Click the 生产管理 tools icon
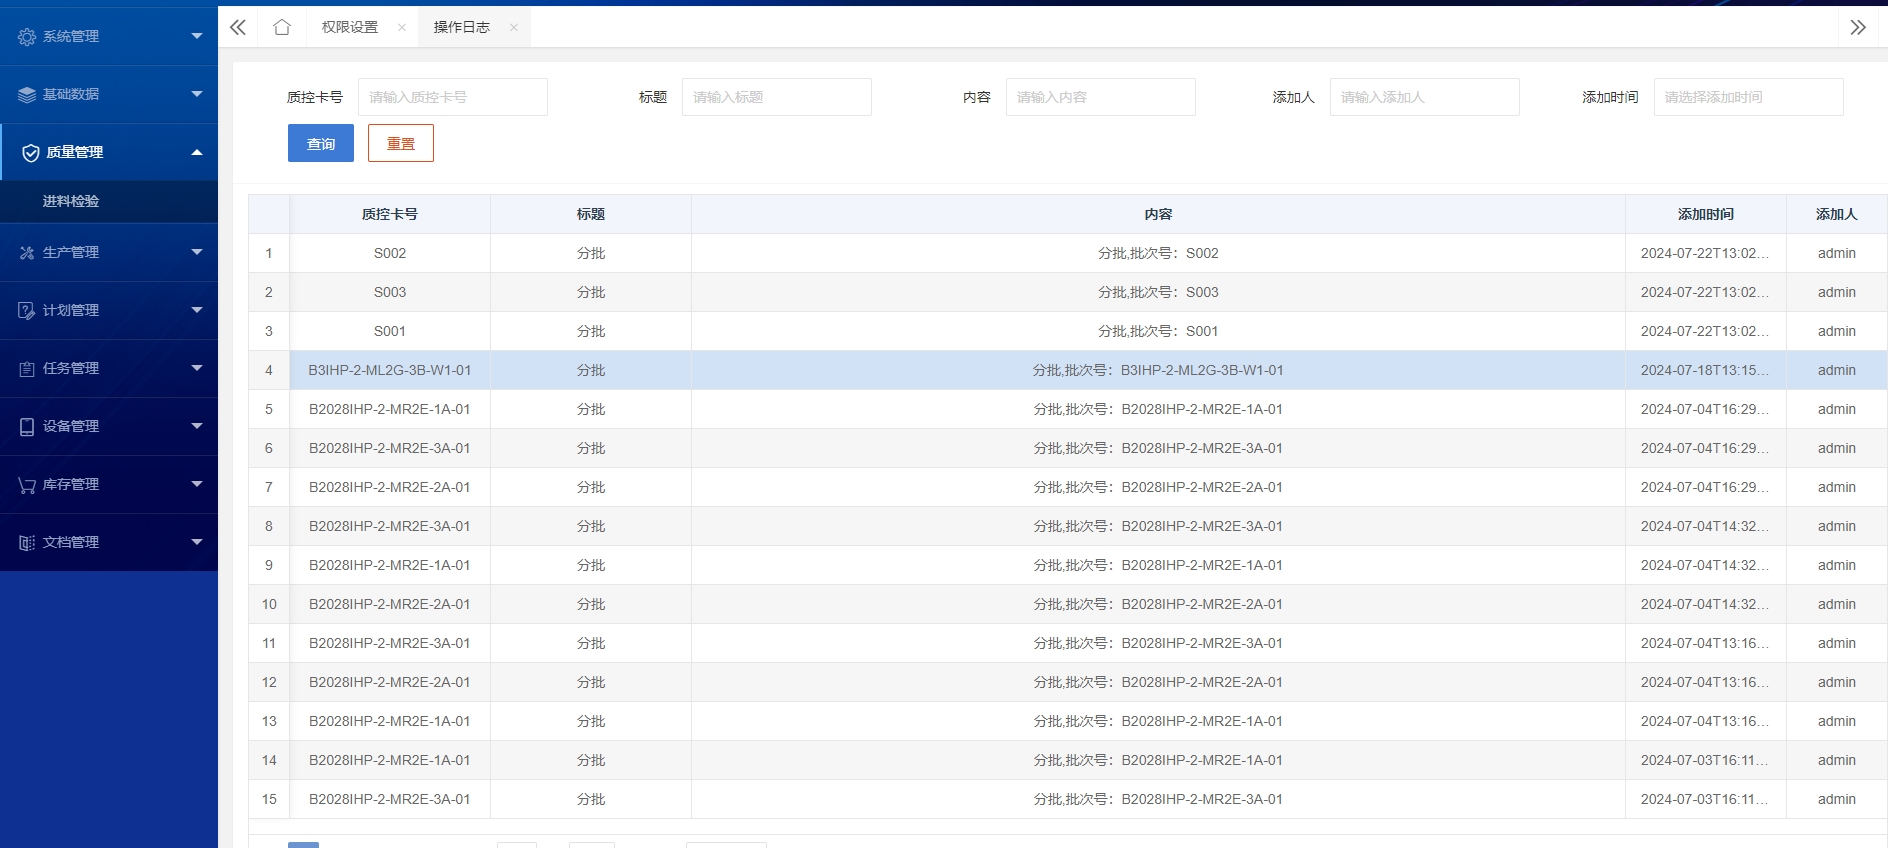The height and width of the screenshot is (848, 1888). tap(27, 253)
